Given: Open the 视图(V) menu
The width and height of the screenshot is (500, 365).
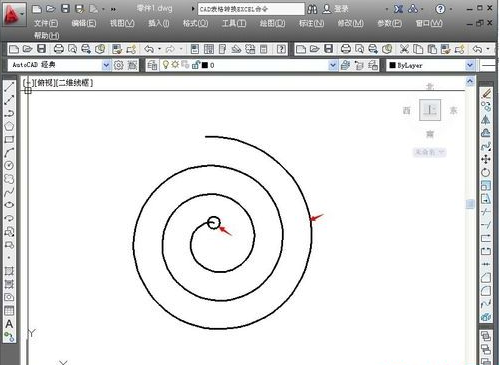Looking at the screenshot, I should click(x=122, y=23).
